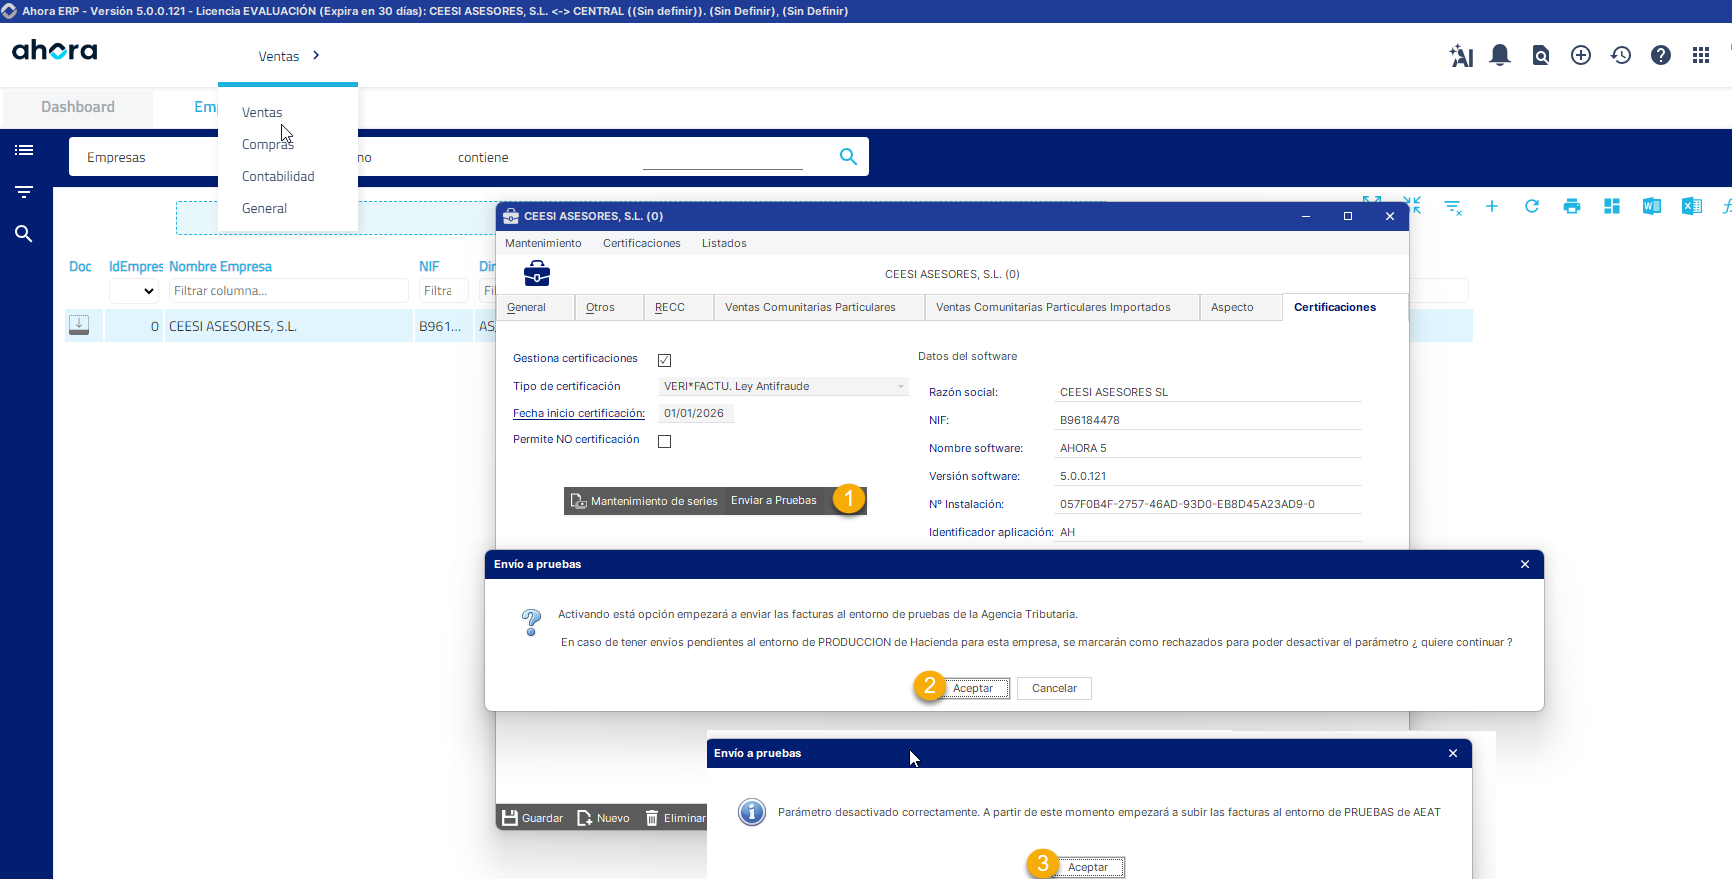The width and height of the screenshot is (1732, 879).
Task: Click the Guardar button
Action: (533, 818)
